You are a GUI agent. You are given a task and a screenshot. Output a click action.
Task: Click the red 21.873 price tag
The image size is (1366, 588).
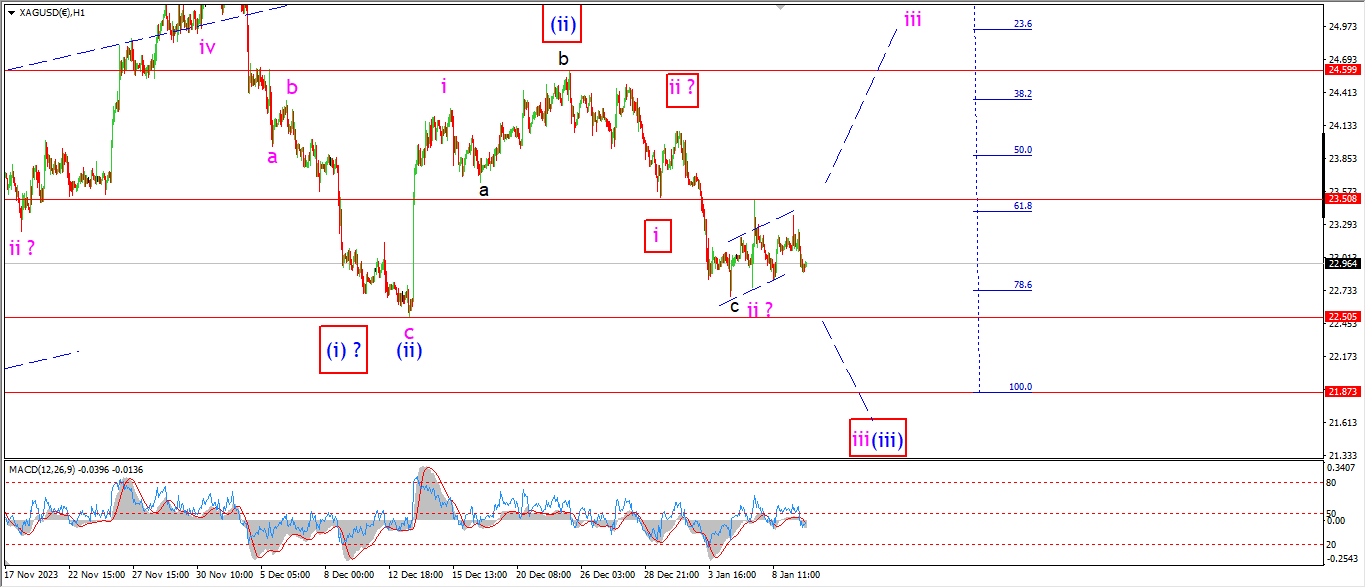coord(1340,392)
